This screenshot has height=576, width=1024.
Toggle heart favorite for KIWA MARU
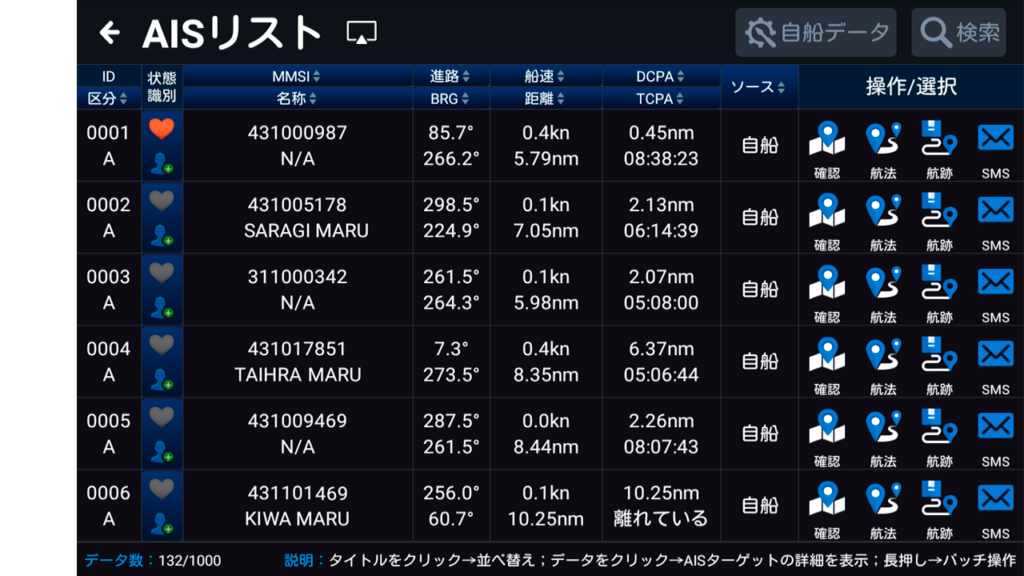(162, 488)
